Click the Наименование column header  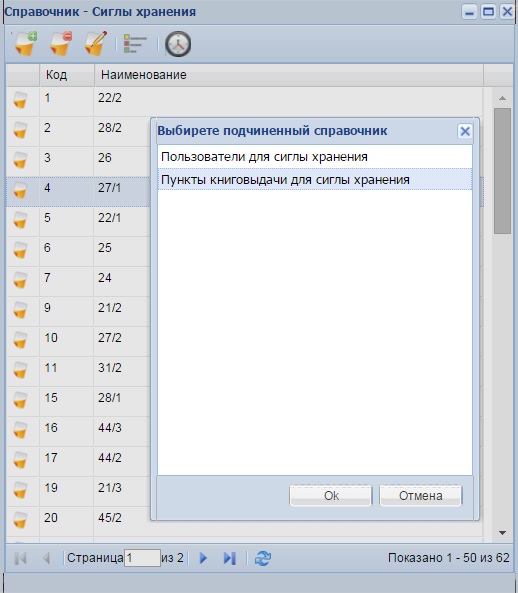tap(288, 75)
